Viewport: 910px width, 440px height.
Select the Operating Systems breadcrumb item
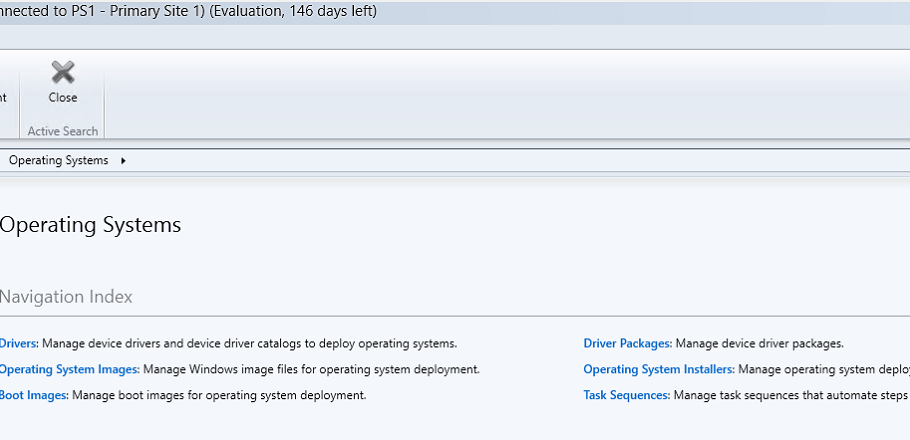coord(58,160)
